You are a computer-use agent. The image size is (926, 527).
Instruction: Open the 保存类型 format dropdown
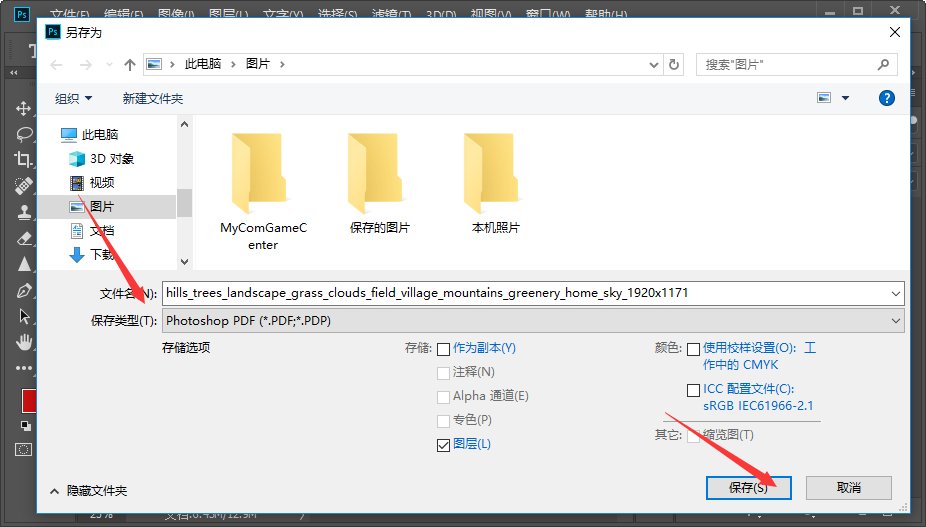point(533,321)
